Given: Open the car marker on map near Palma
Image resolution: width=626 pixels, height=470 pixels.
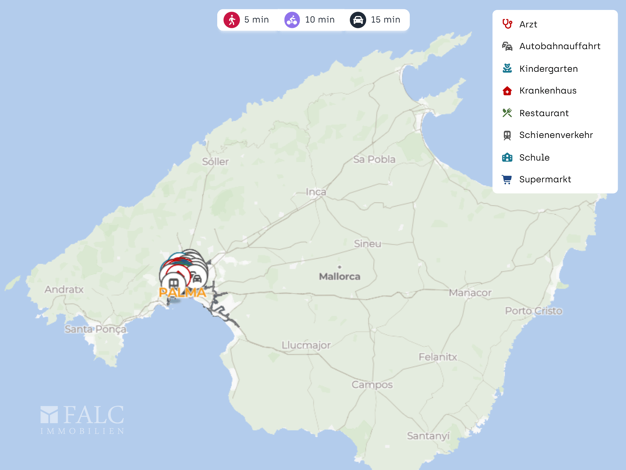Looking at the screenshot, I should click(197, 277).
